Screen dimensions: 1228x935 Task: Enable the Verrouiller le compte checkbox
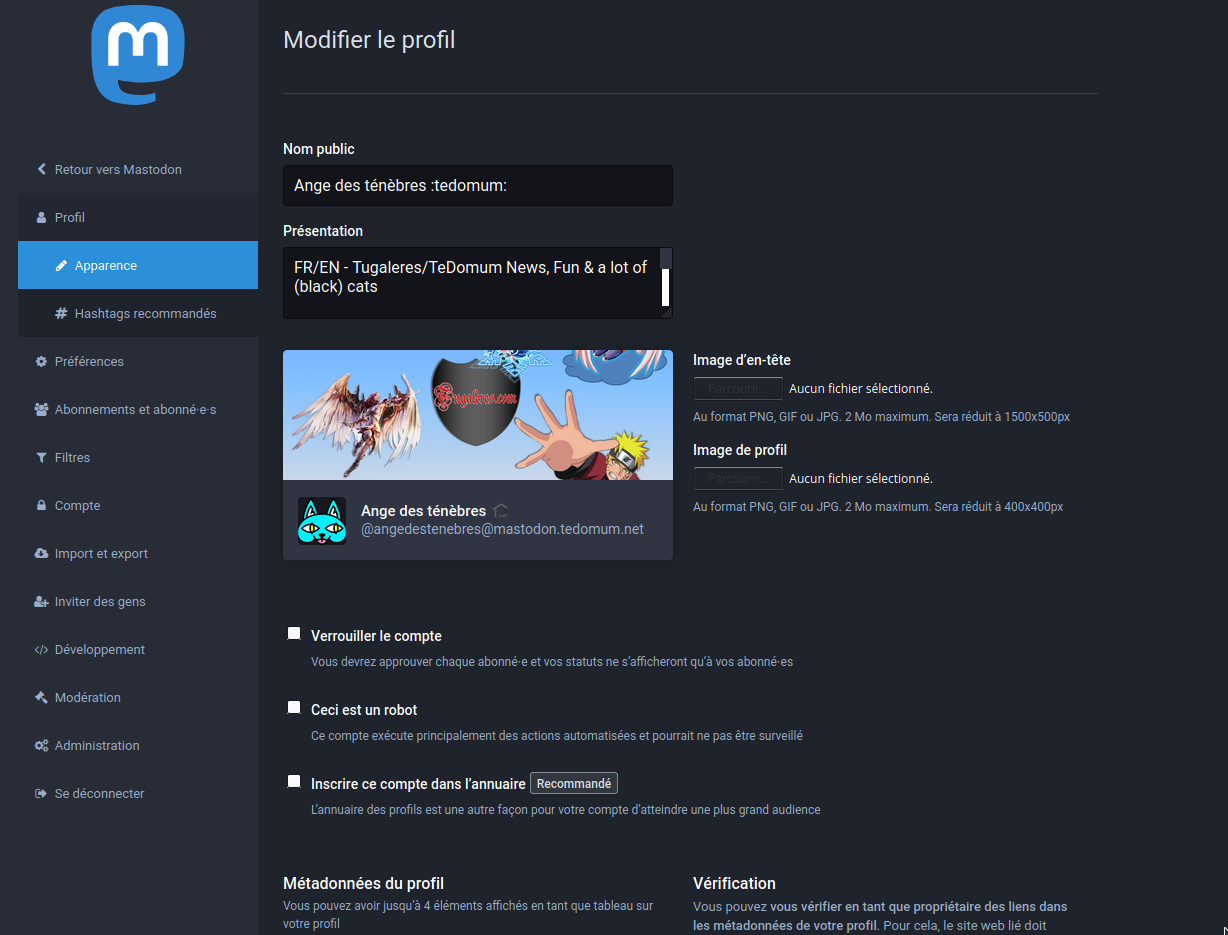(294, 633)
